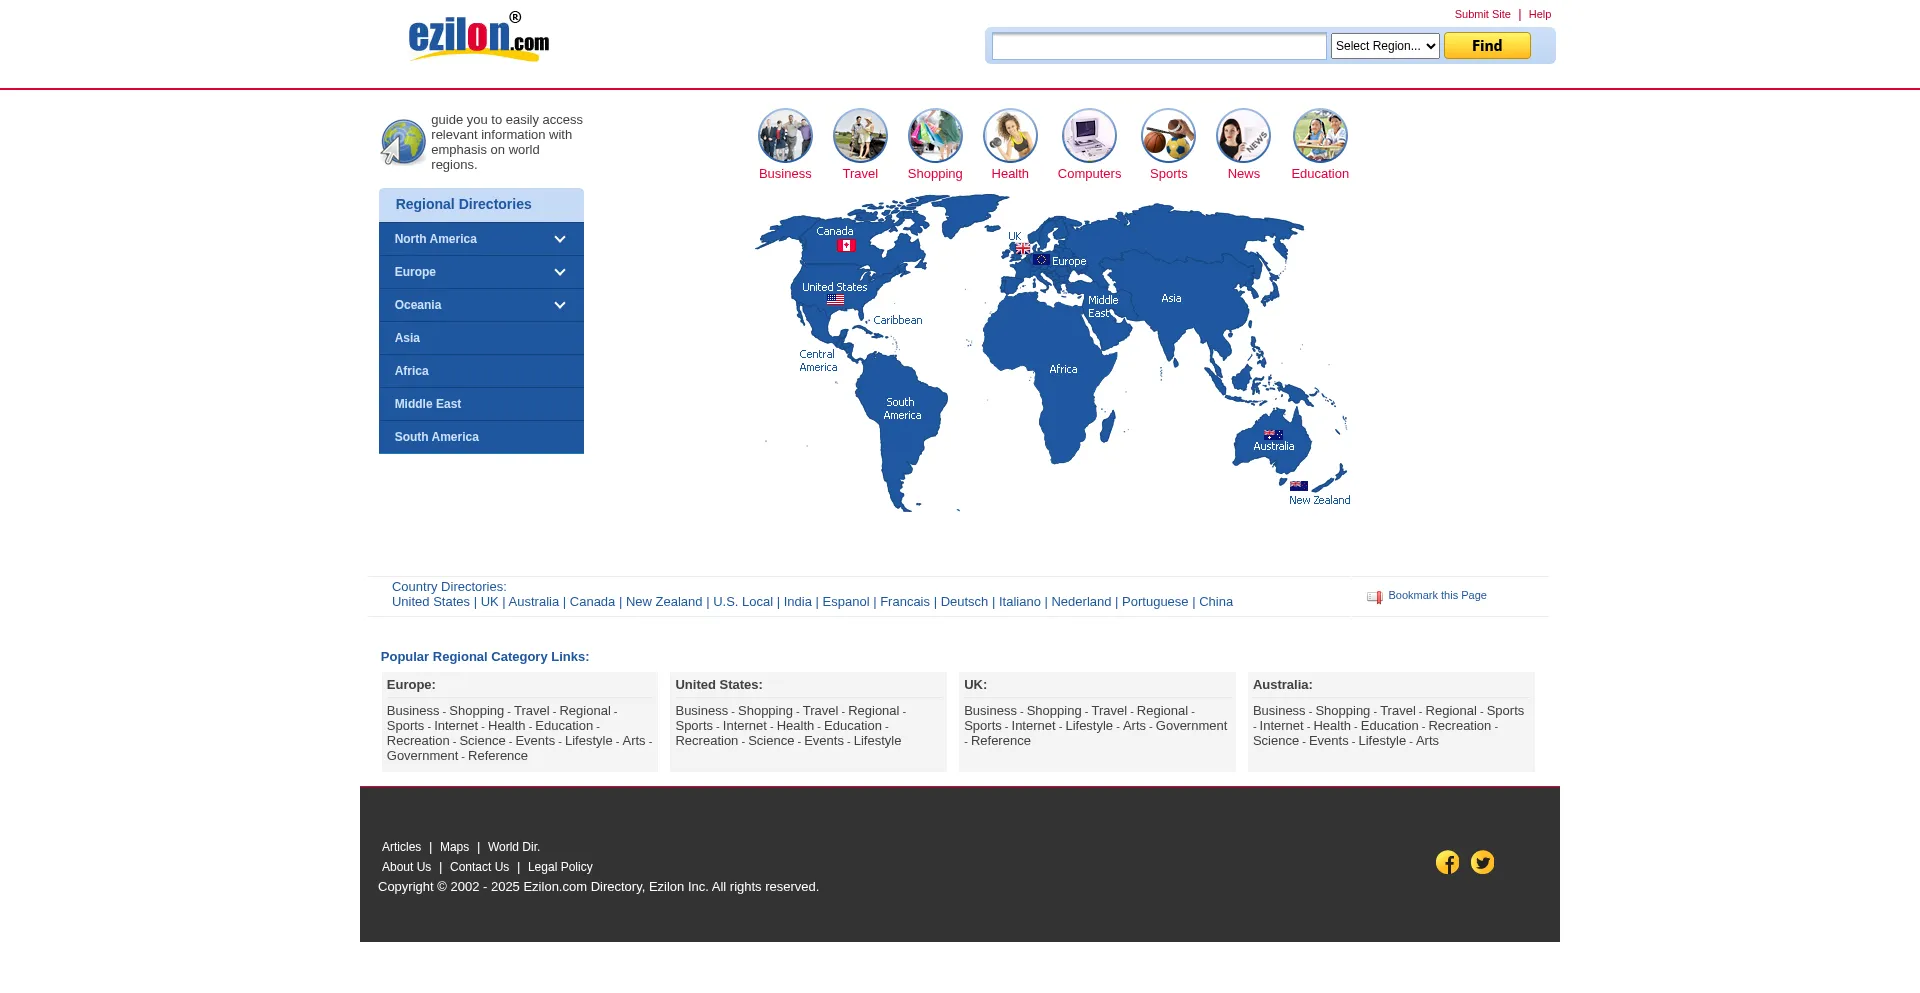Click the Education category icon

click(1320, 136)
